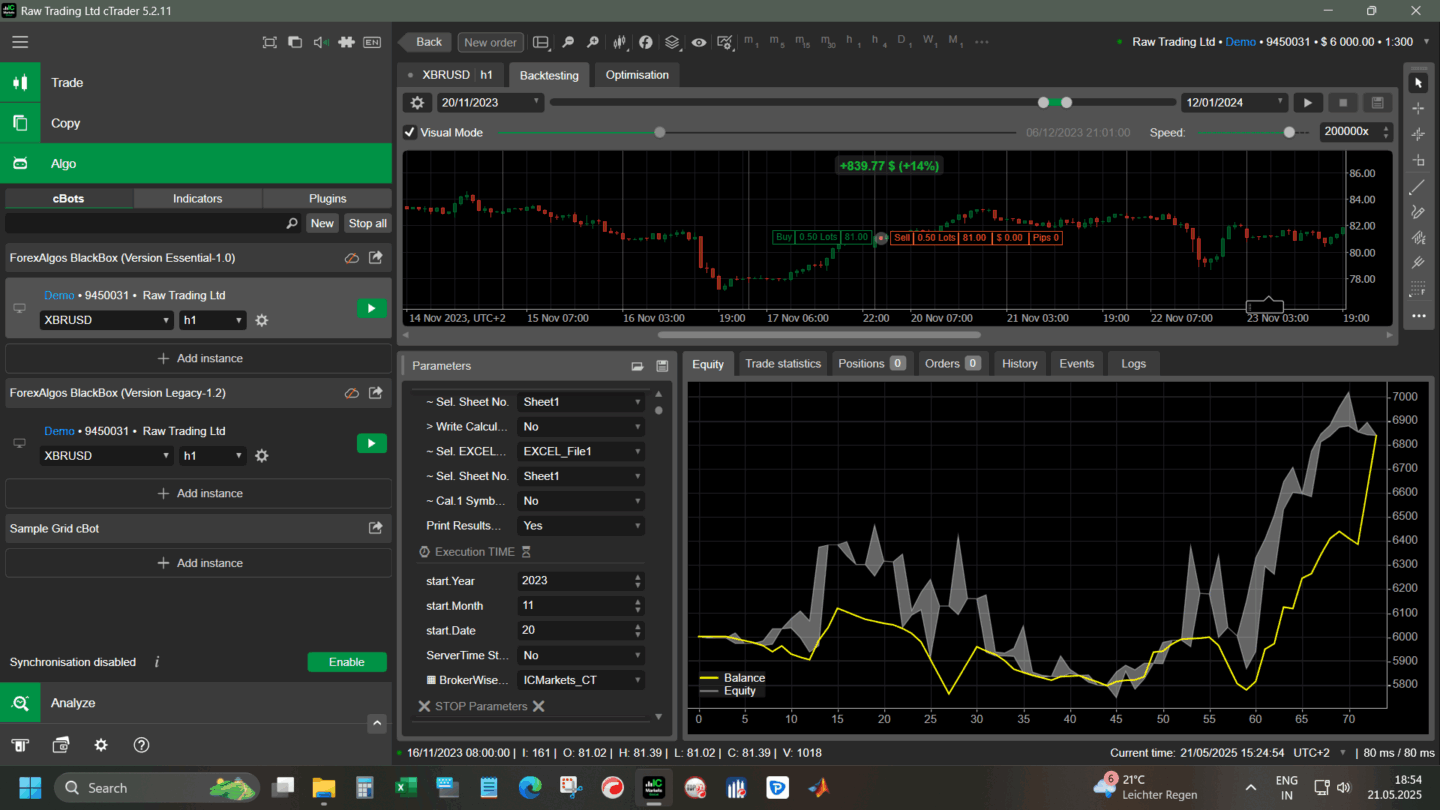
Task: Select the trend line drawing tool
Action: (1417, 187)
